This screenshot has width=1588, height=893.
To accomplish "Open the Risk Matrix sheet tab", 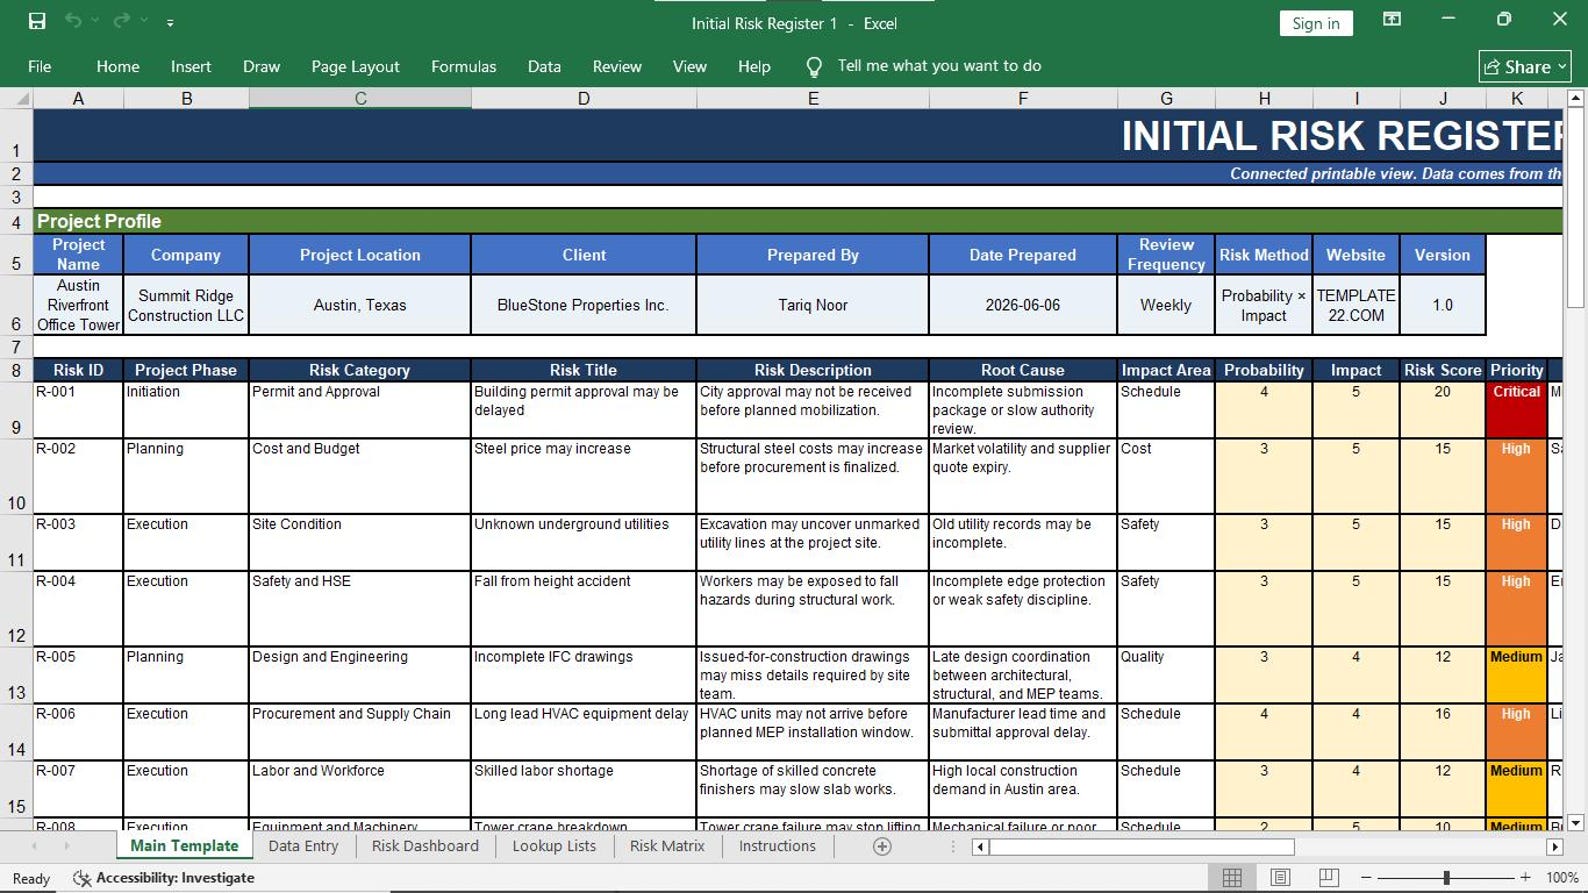I will (667, 846).
